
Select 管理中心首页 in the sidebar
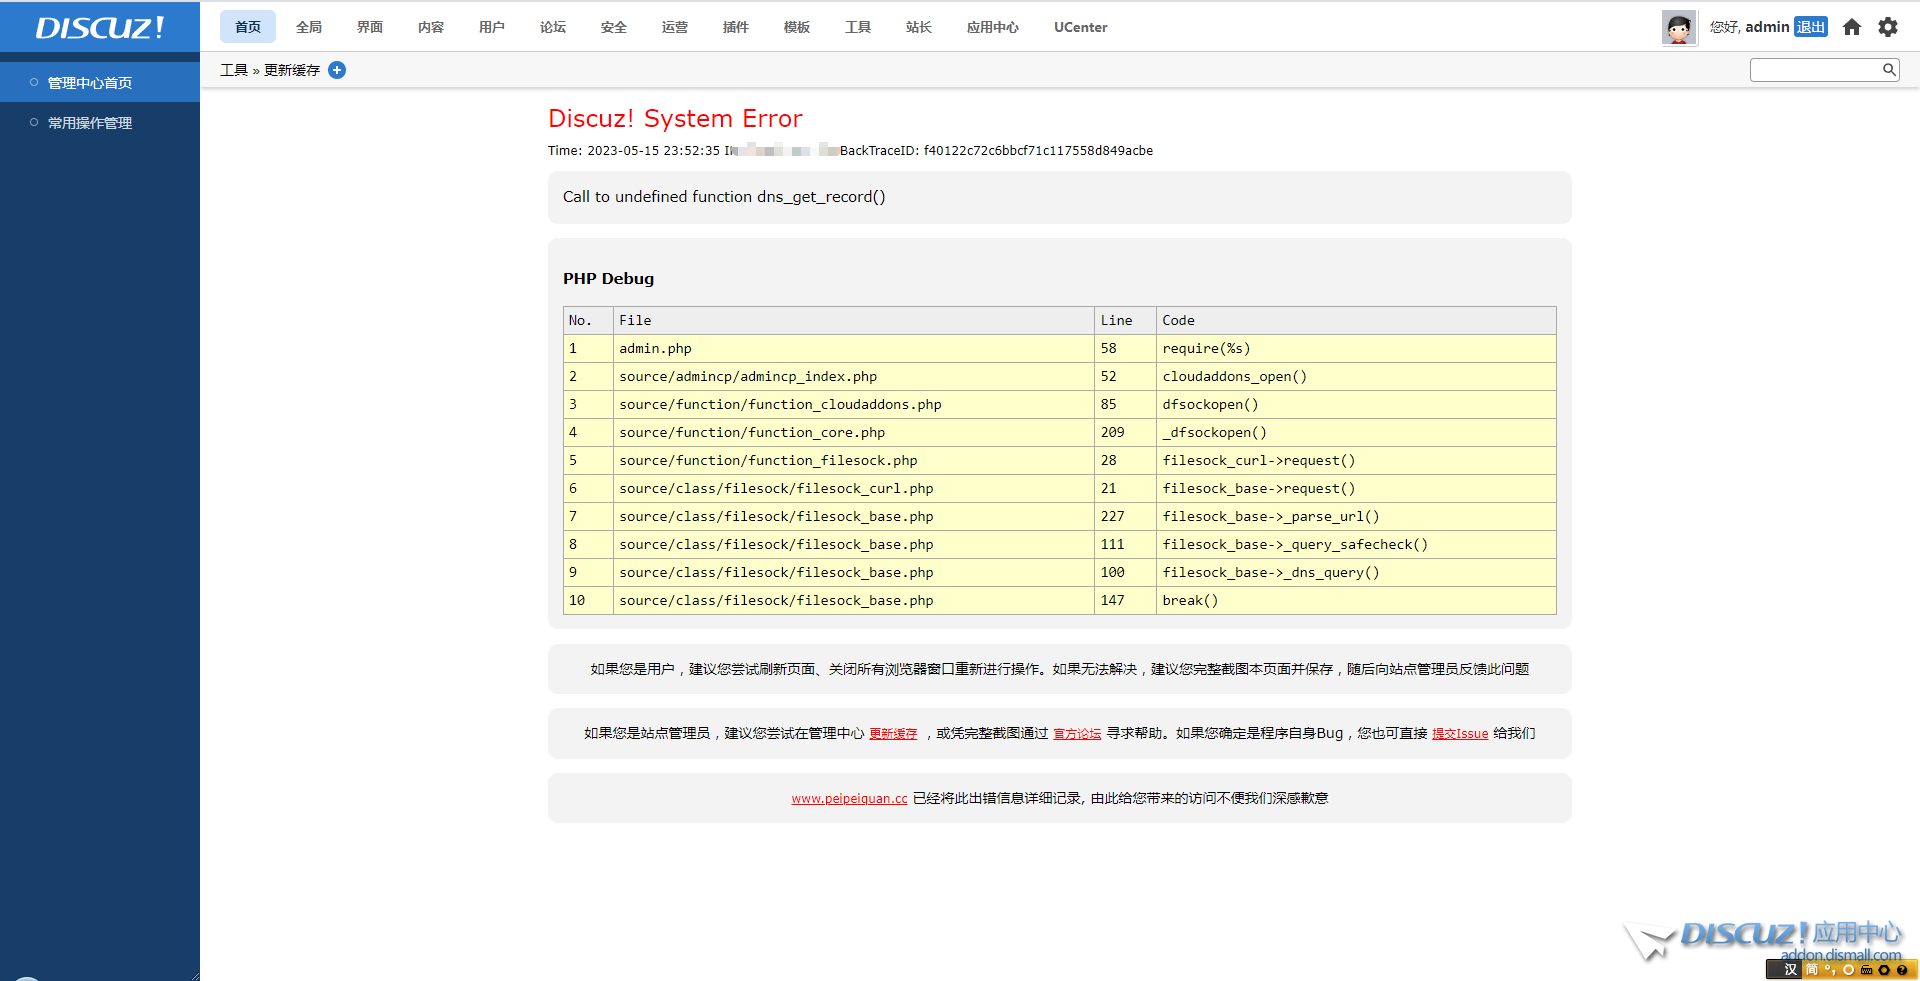(100, 82)
